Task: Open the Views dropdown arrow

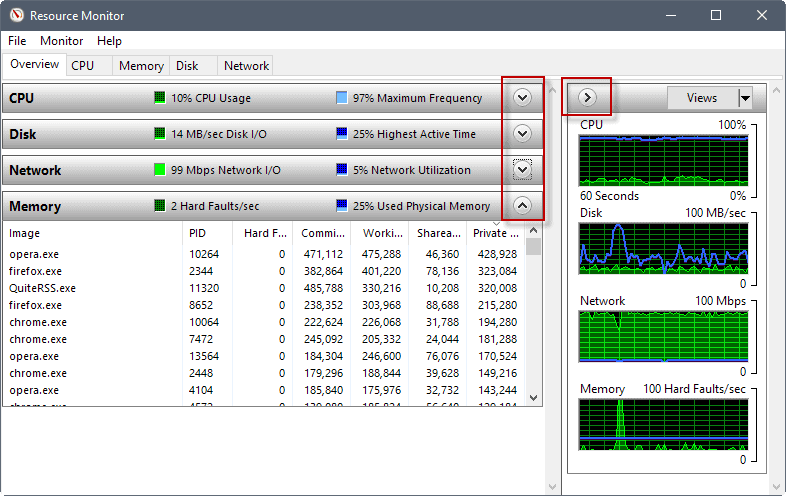Action: [744, 98]
